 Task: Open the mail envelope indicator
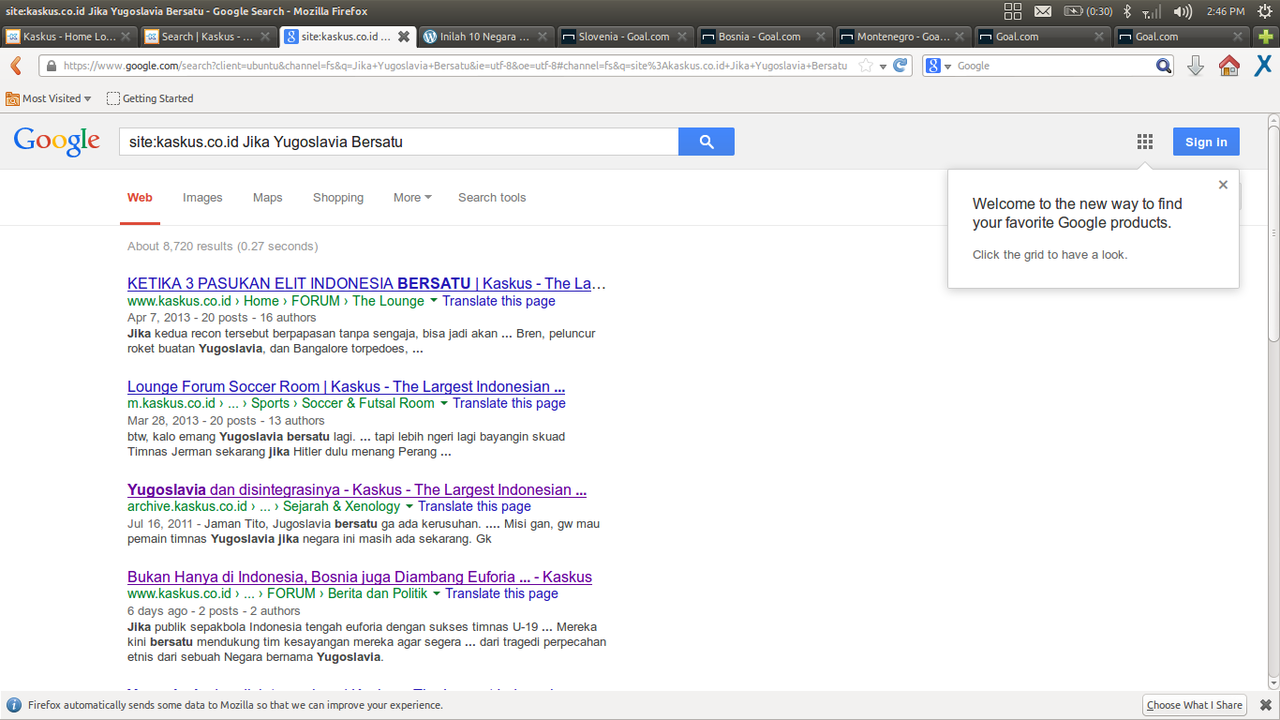pos(1043,11)
